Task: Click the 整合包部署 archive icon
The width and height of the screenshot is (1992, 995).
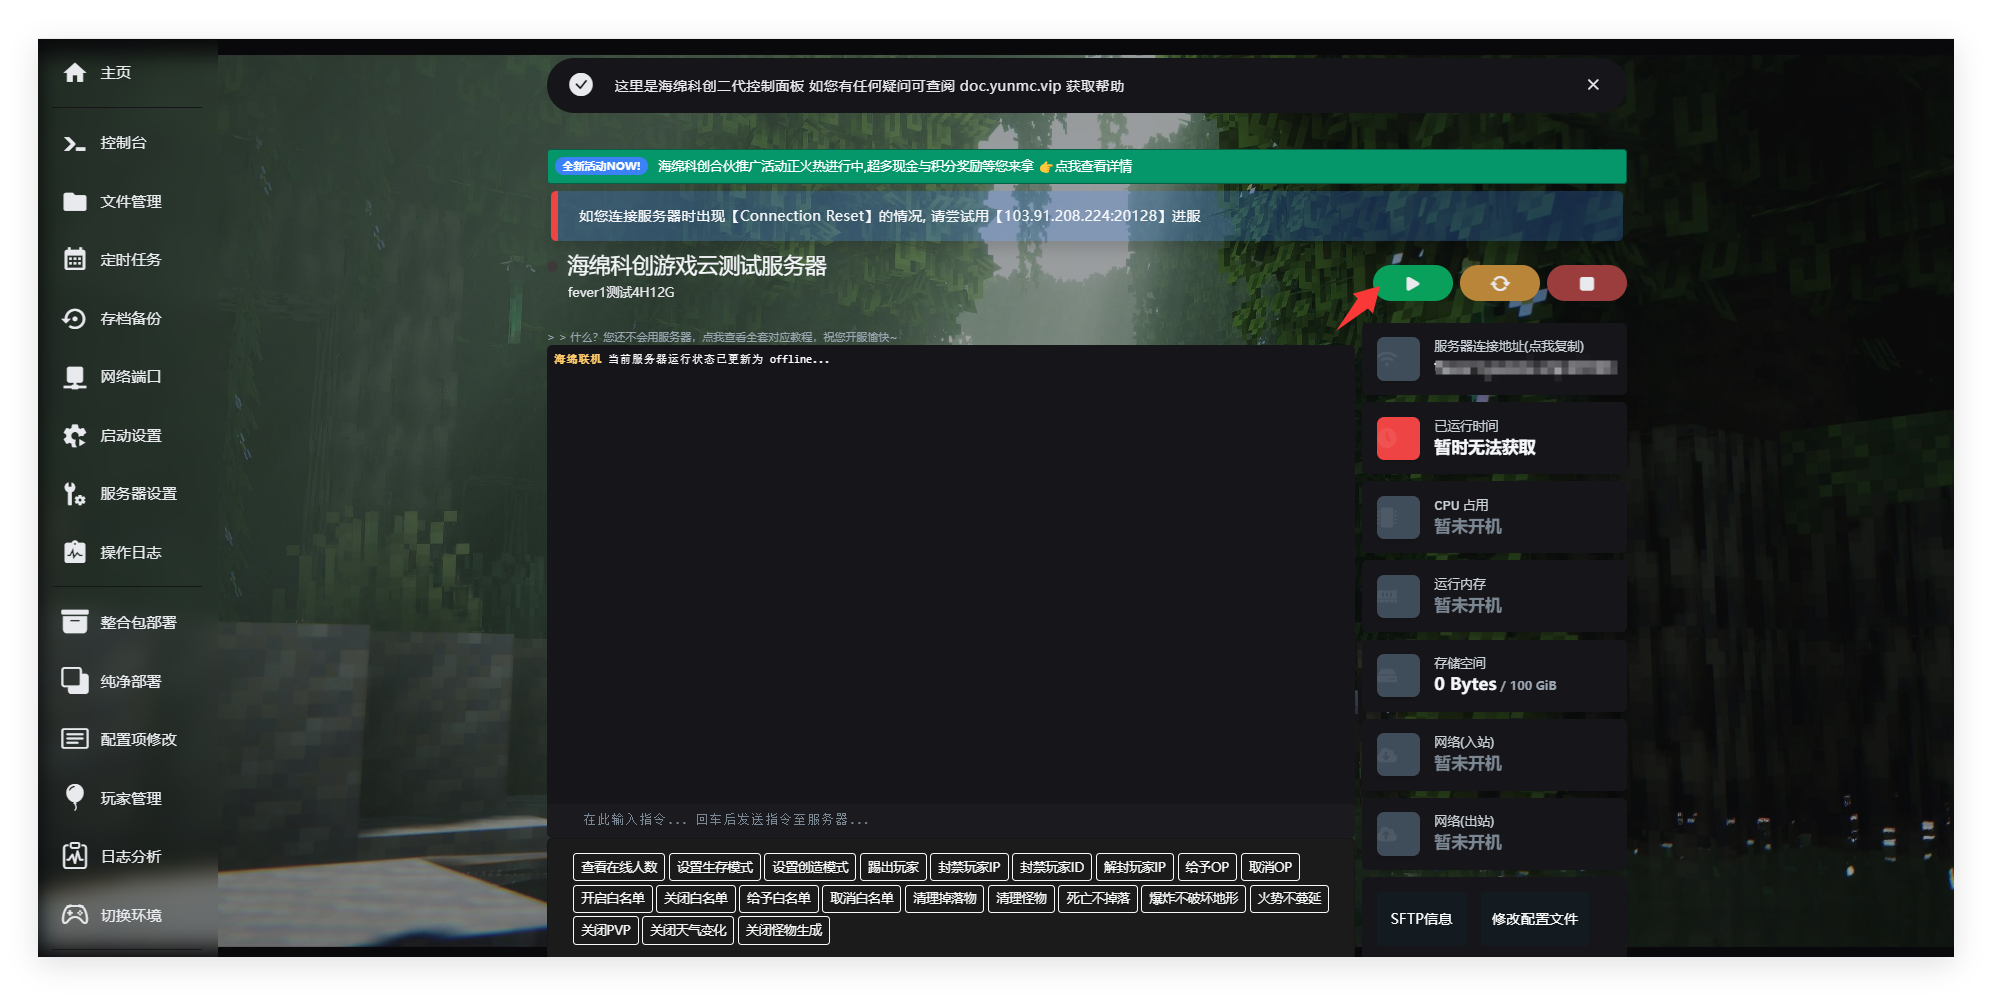Action: 75,622
